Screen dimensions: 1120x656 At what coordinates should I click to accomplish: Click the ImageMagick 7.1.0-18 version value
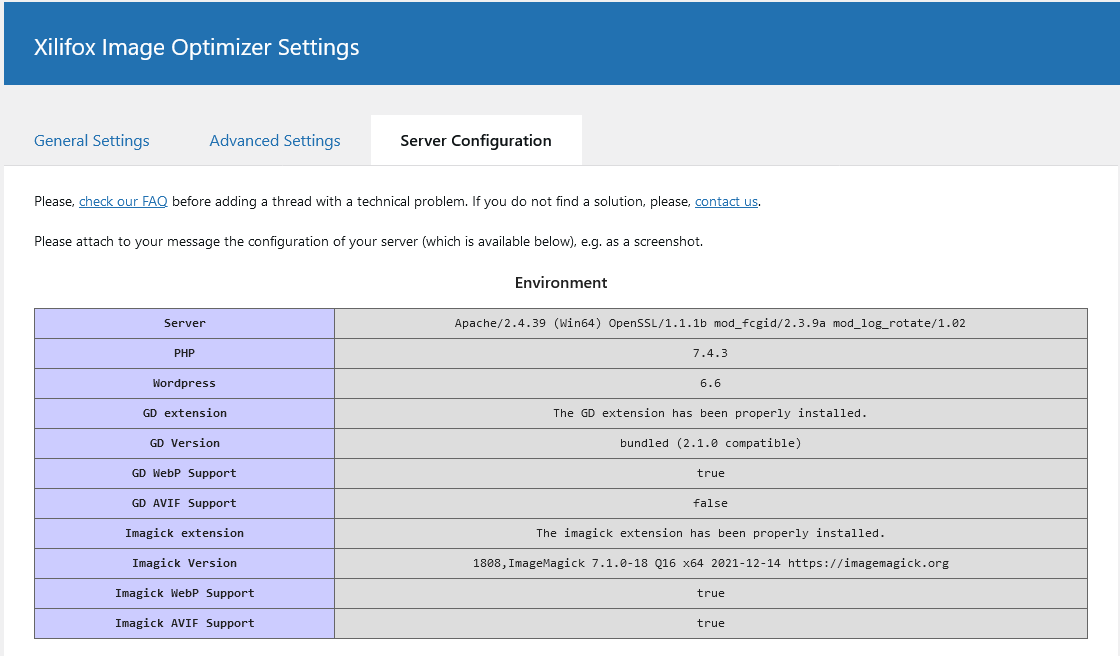coord(710,564)
